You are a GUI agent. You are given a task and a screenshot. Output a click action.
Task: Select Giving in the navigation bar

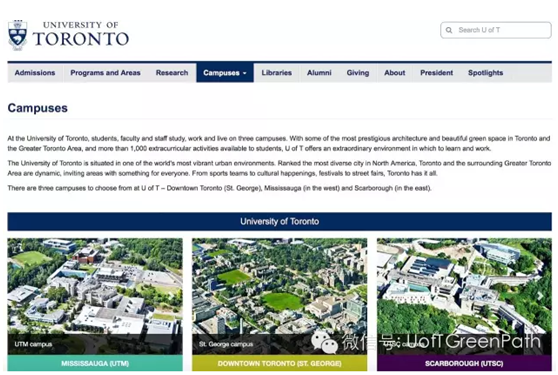coord(358,73)
